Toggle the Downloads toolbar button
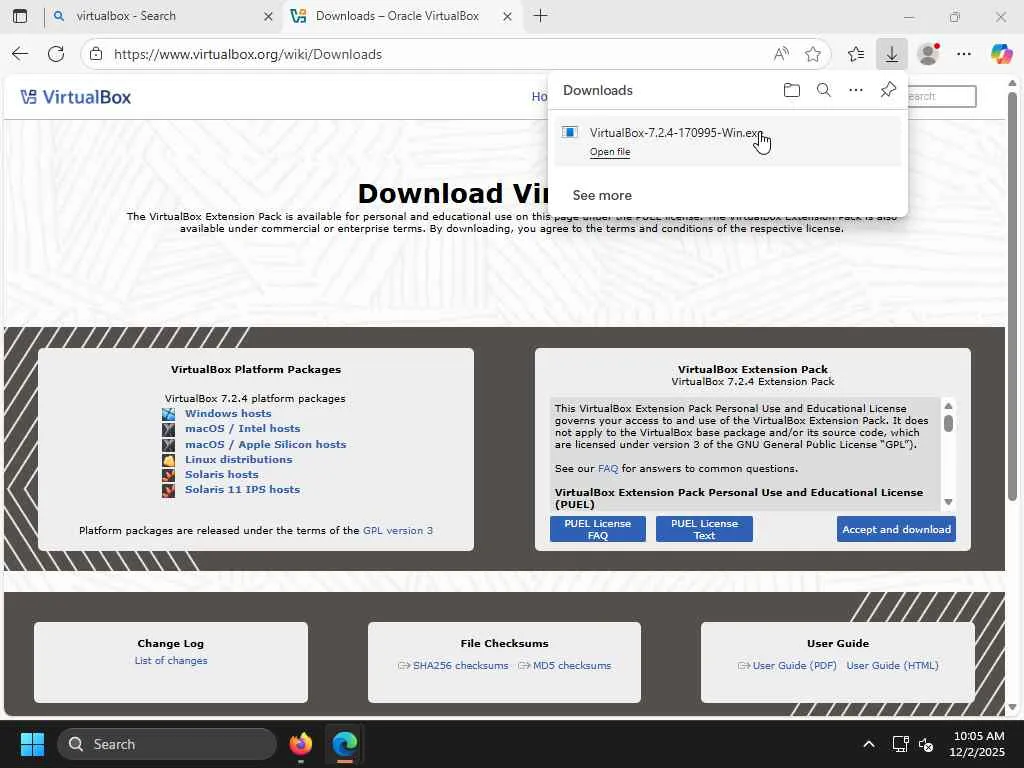Viewport: 1024px width, 768px height. tap(891, 54)
